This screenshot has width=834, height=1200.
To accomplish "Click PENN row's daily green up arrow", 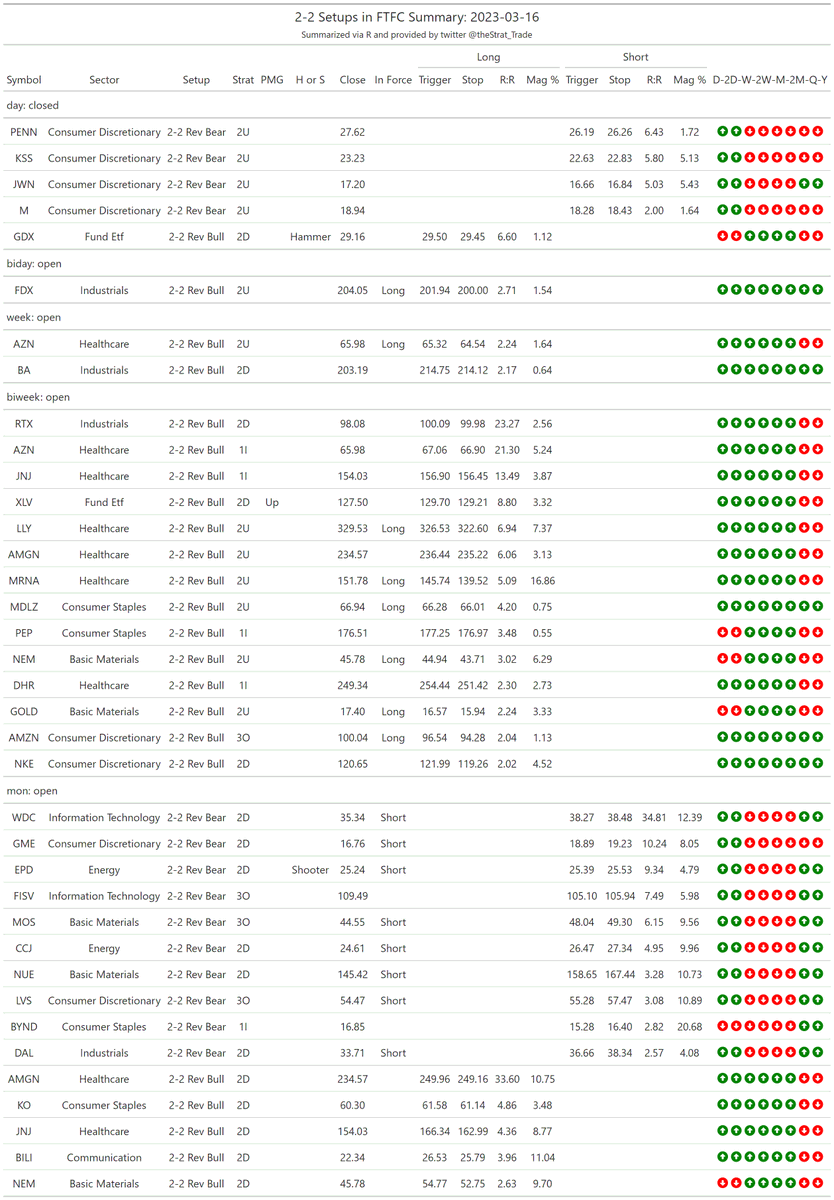I will coord(722,132).
